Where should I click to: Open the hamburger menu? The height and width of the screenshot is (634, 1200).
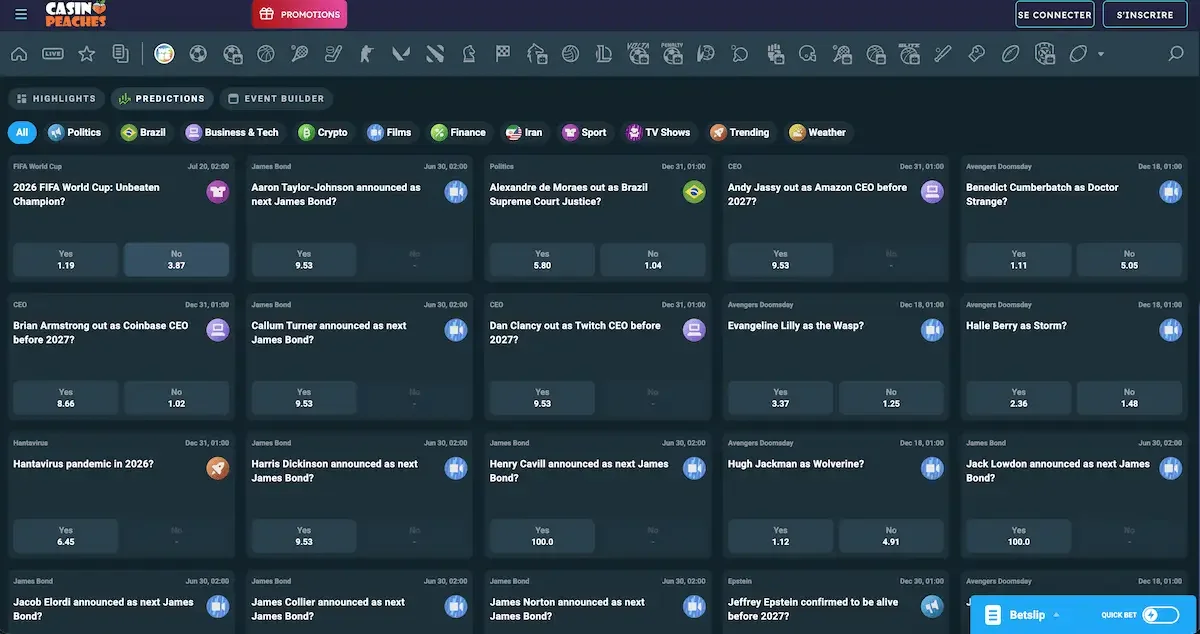[21, 15]
